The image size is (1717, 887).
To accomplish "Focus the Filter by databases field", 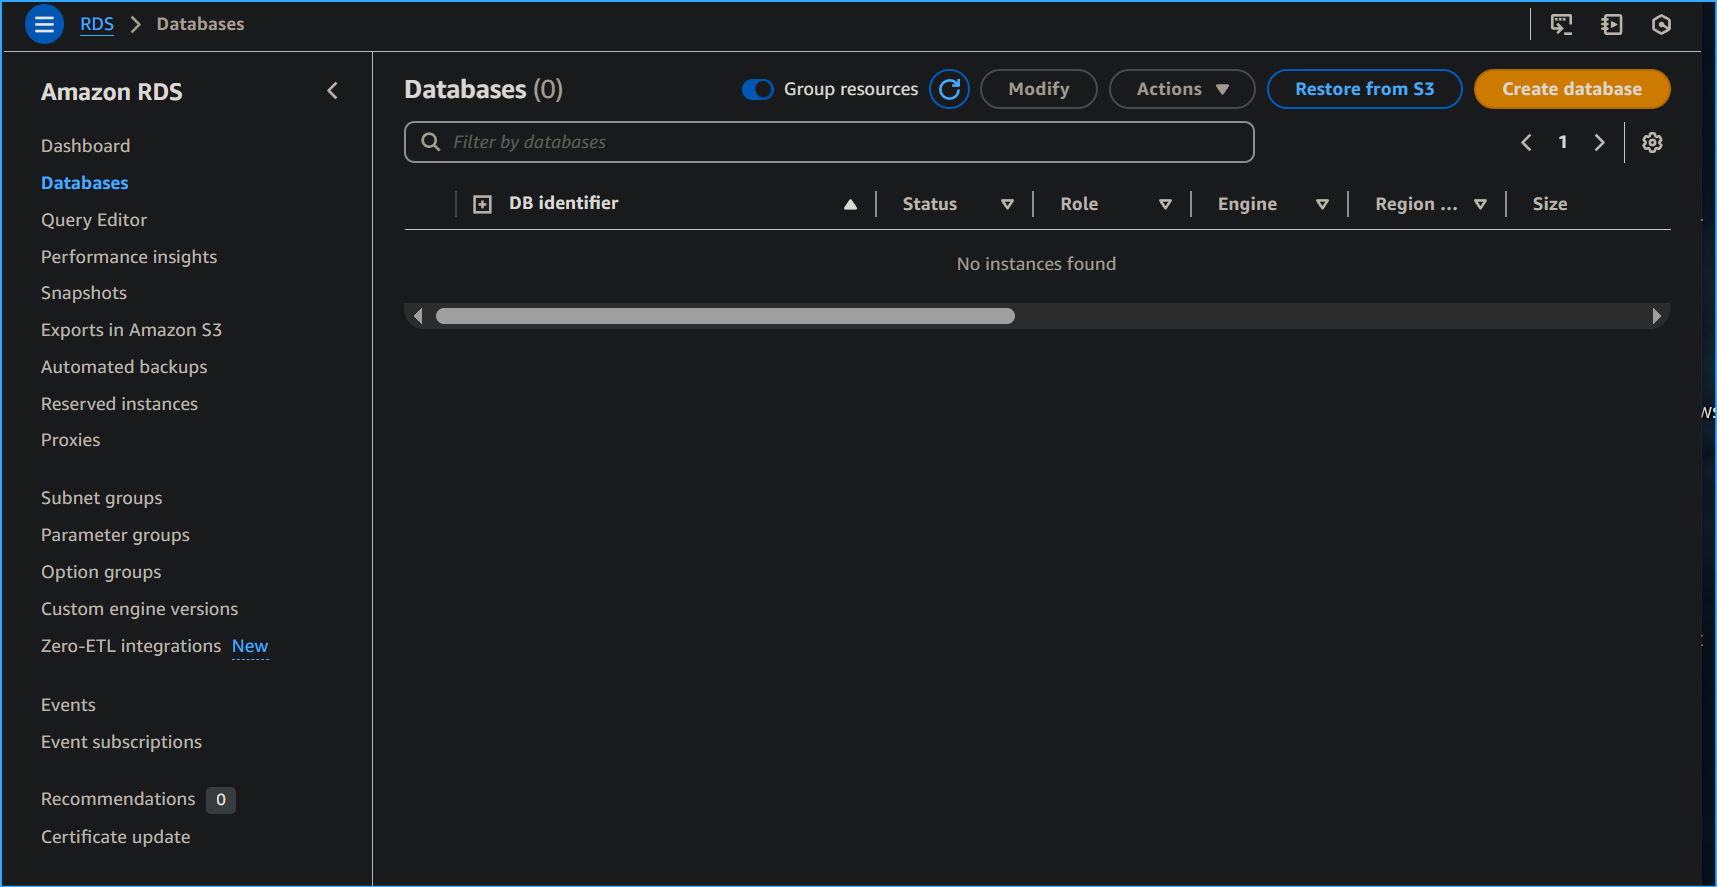I will click(x=829, y=142).
